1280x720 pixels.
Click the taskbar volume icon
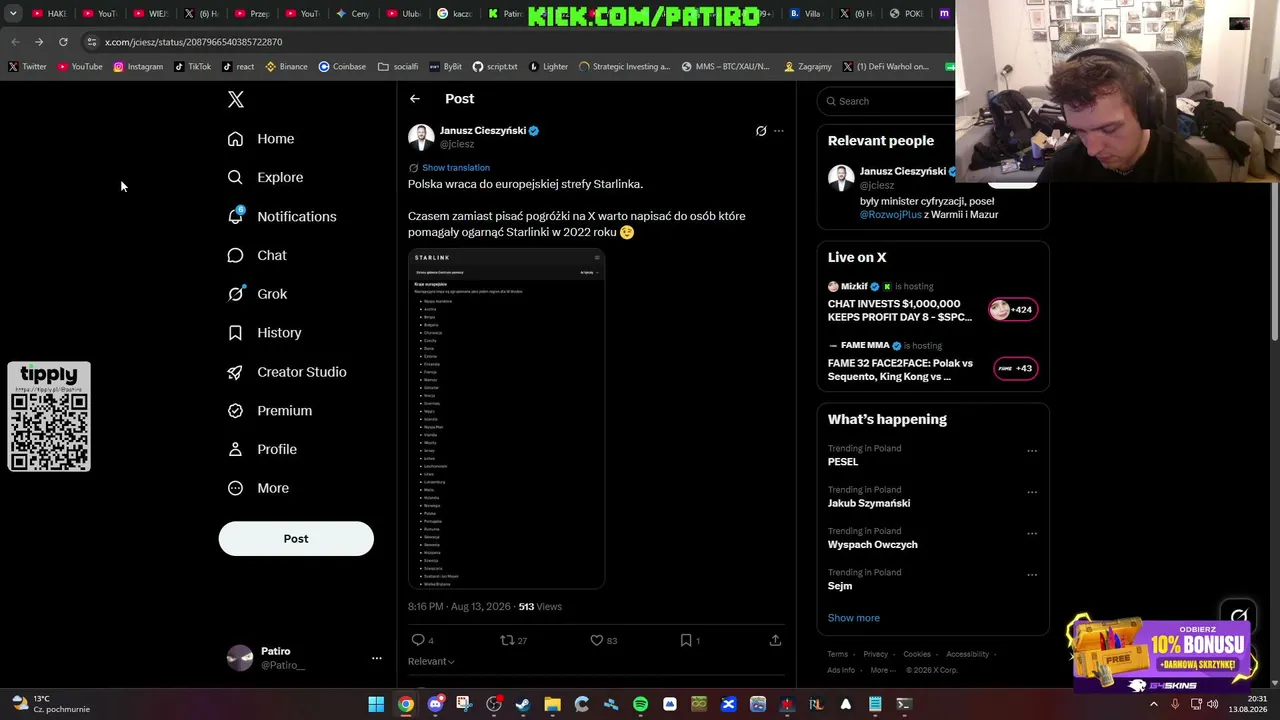(x=1213, y=704)
